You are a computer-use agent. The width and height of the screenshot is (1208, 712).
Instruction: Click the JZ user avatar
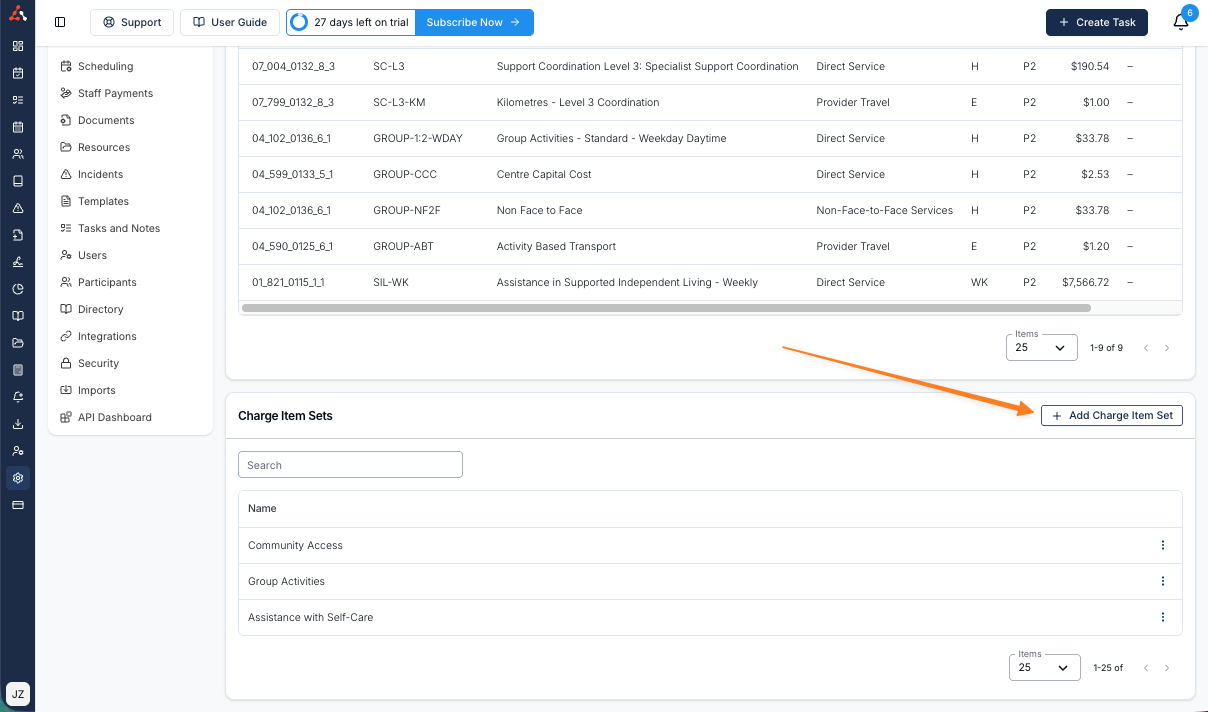coord(18,693)
